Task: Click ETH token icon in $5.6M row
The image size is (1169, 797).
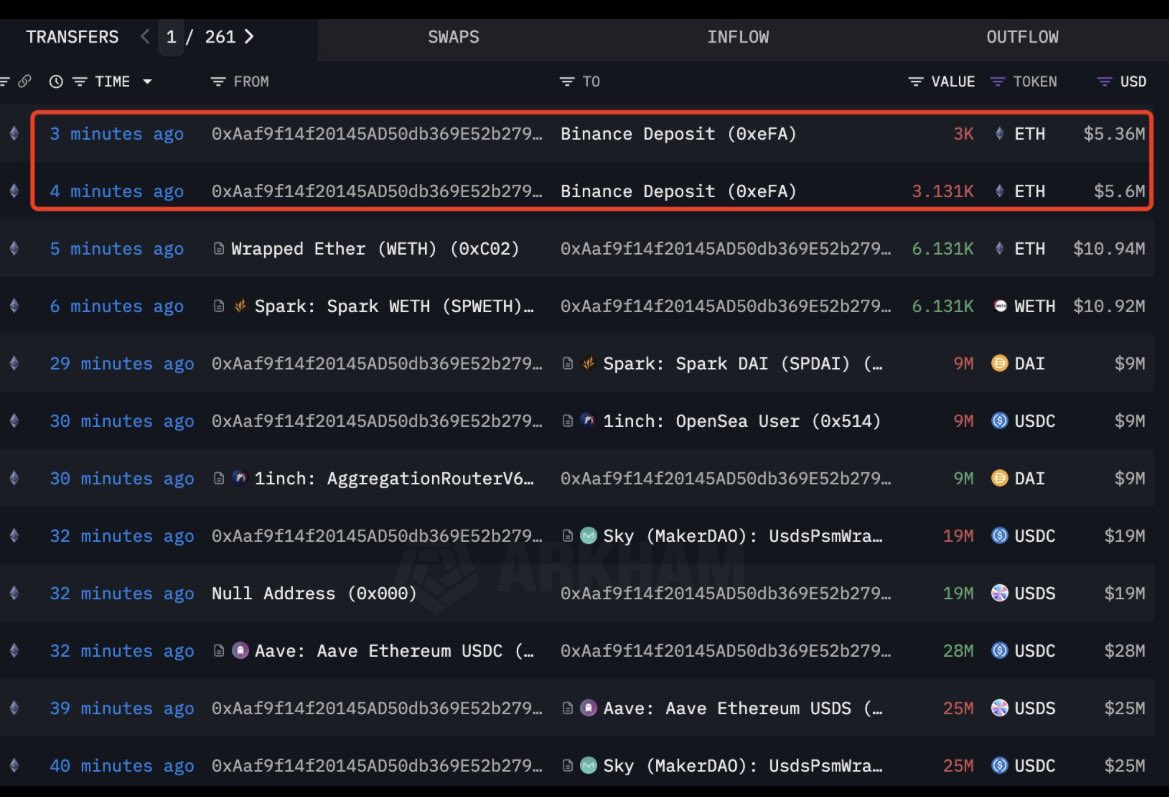Action: (999, 192)
